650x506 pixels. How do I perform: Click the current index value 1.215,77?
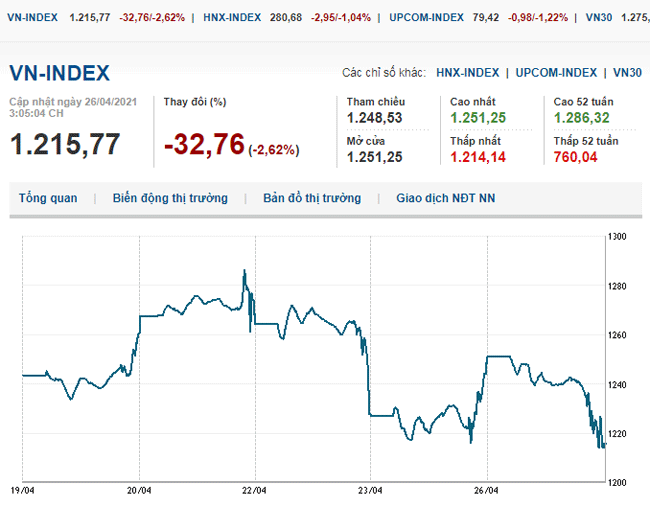click(x=65, y=144)
